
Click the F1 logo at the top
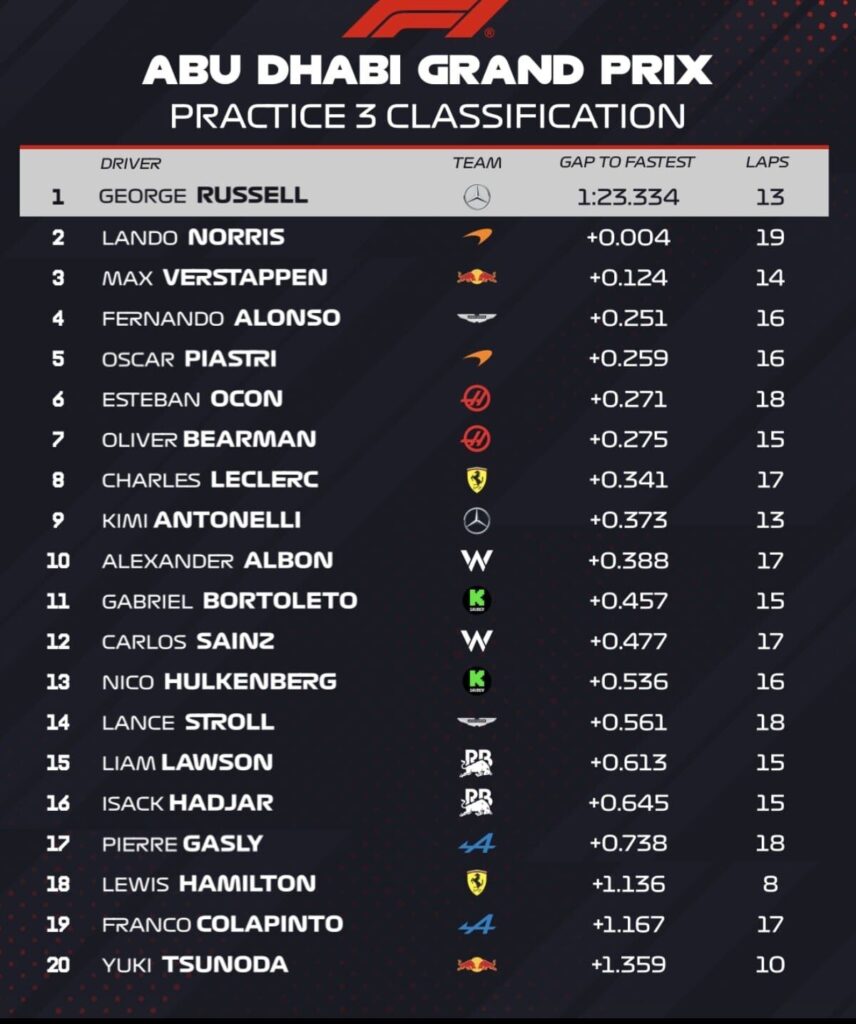click(428, 18)
